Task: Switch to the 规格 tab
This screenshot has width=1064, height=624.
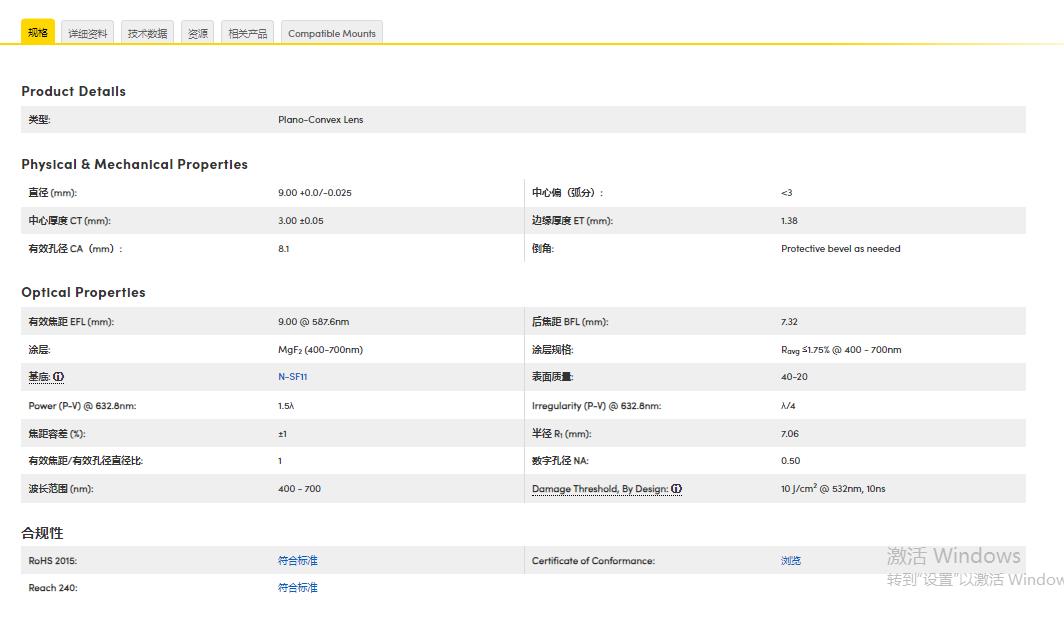Action: [38, 32]
